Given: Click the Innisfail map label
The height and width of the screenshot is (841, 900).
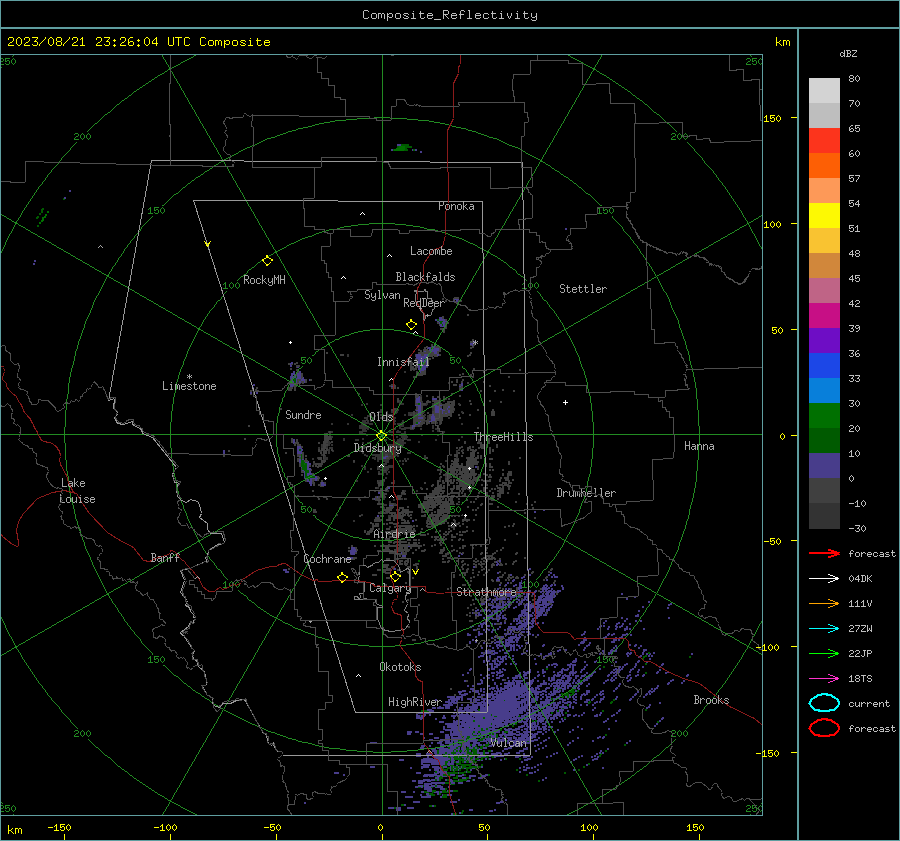Looking at the screenshot, I should point(403,362).
